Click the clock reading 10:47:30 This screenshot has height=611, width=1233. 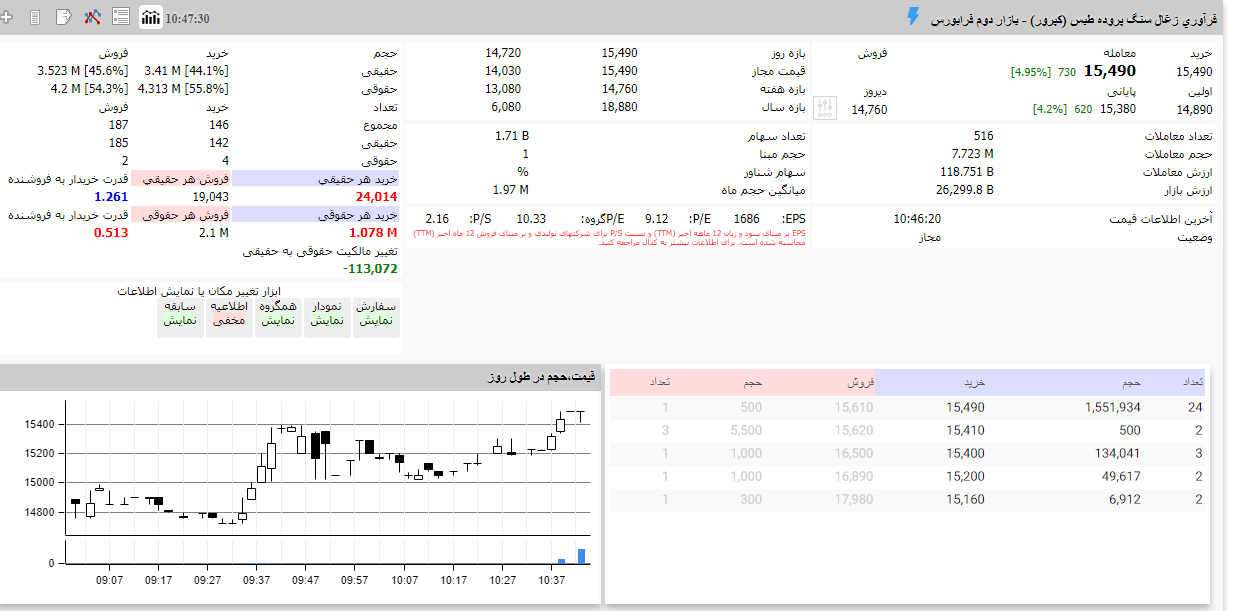[187, 19]
